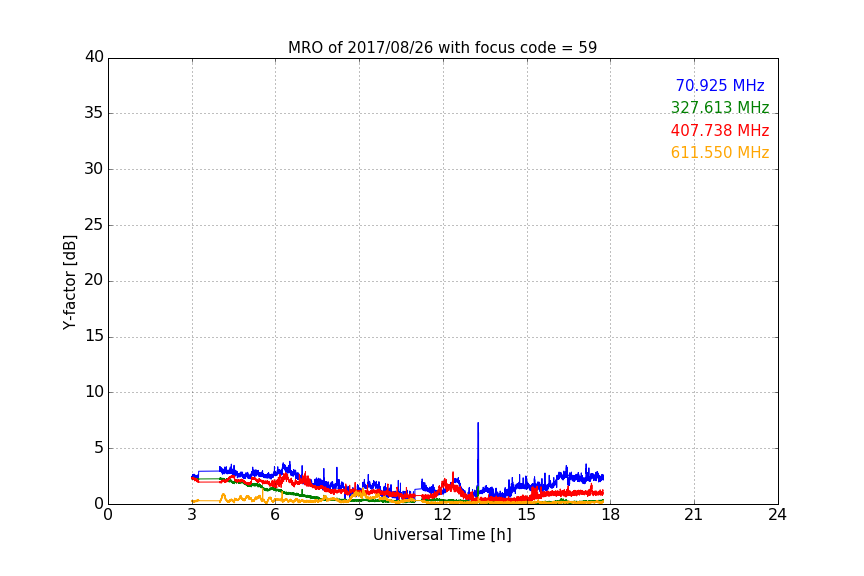
Task: Click the tall blue spike peak after 13 h
Action: [478, 423]
